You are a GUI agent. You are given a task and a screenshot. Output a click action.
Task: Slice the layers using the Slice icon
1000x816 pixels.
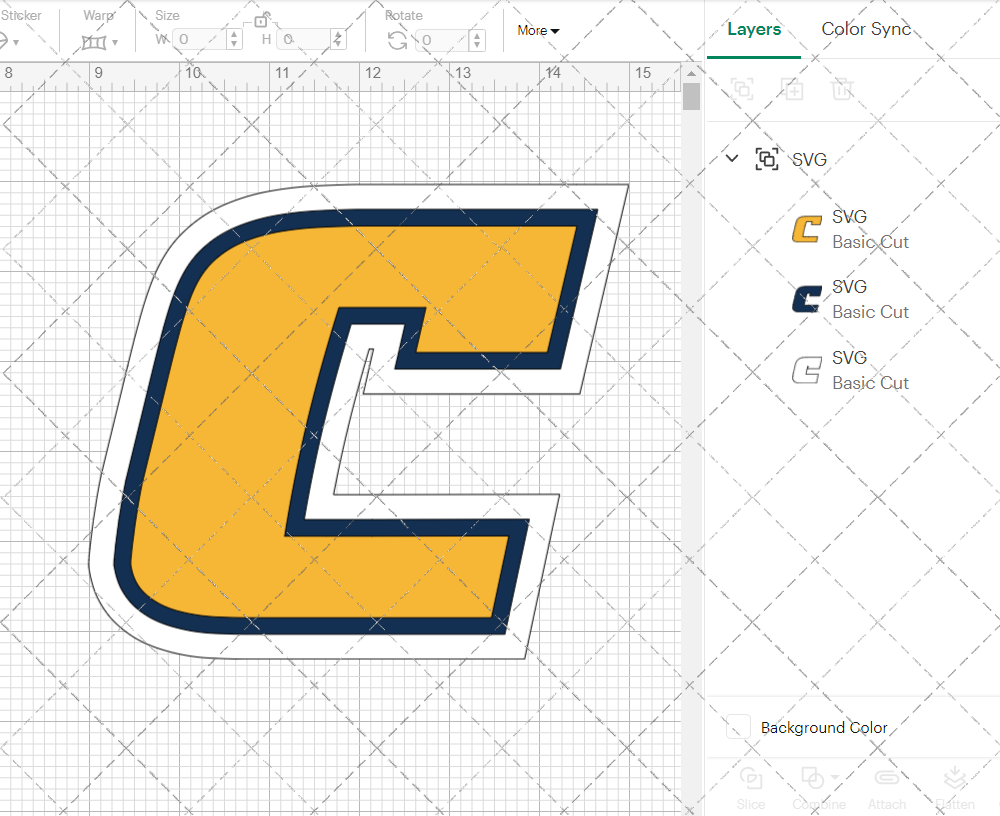coord(751,779)
